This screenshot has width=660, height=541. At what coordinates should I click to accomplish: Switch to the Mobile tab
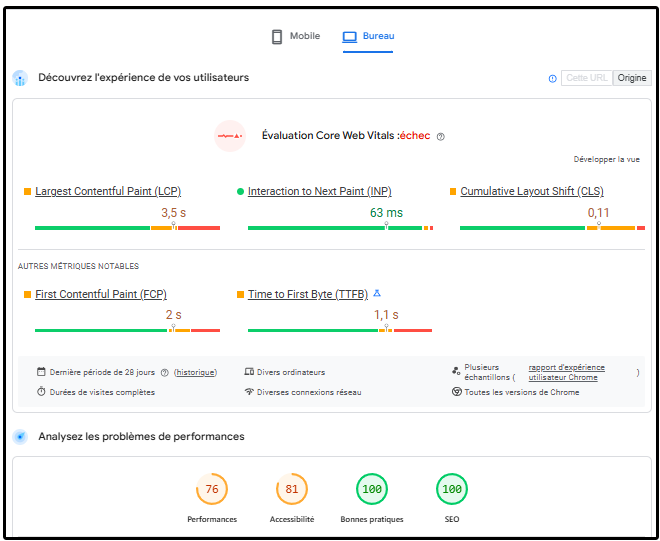click(x=295, y=37)
